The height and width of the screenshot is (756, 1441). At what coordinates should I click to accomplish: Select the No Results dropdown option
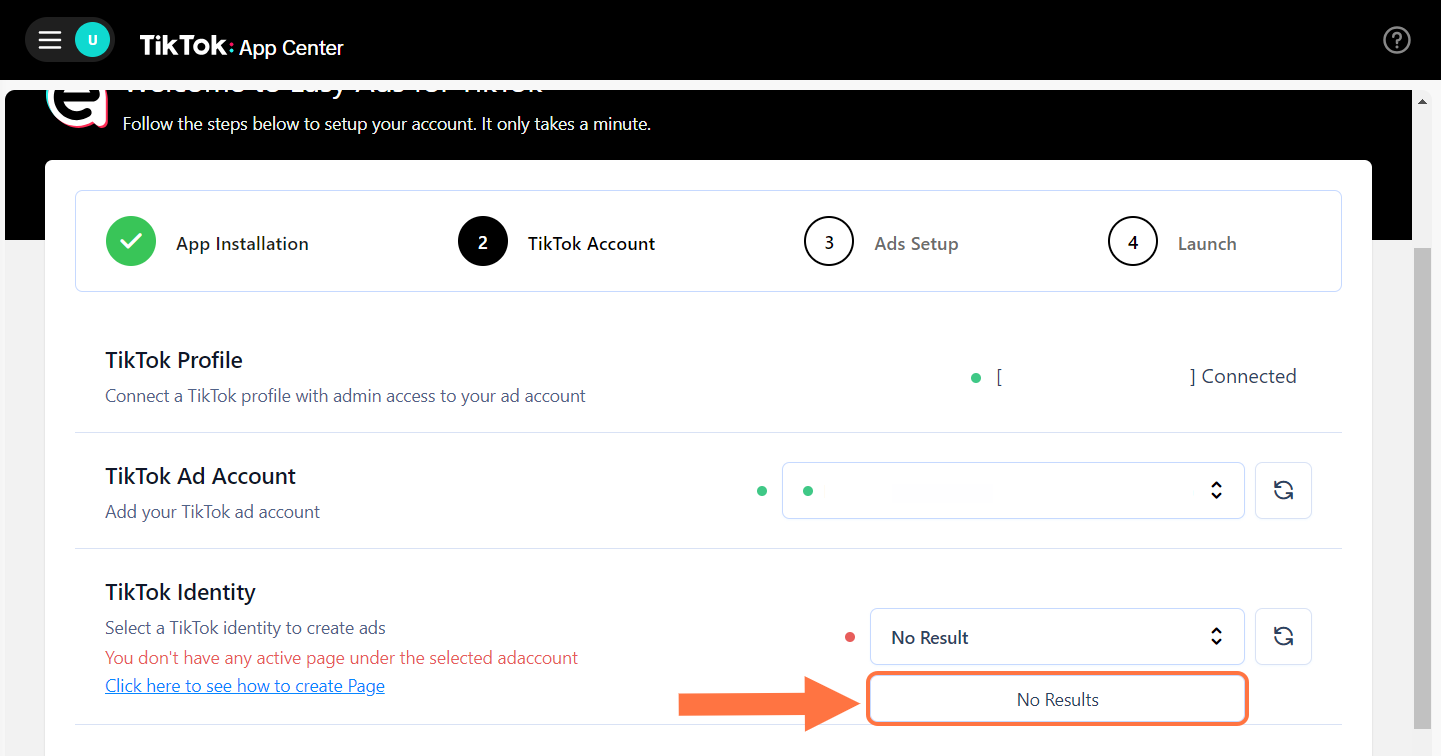[1057, 700]
